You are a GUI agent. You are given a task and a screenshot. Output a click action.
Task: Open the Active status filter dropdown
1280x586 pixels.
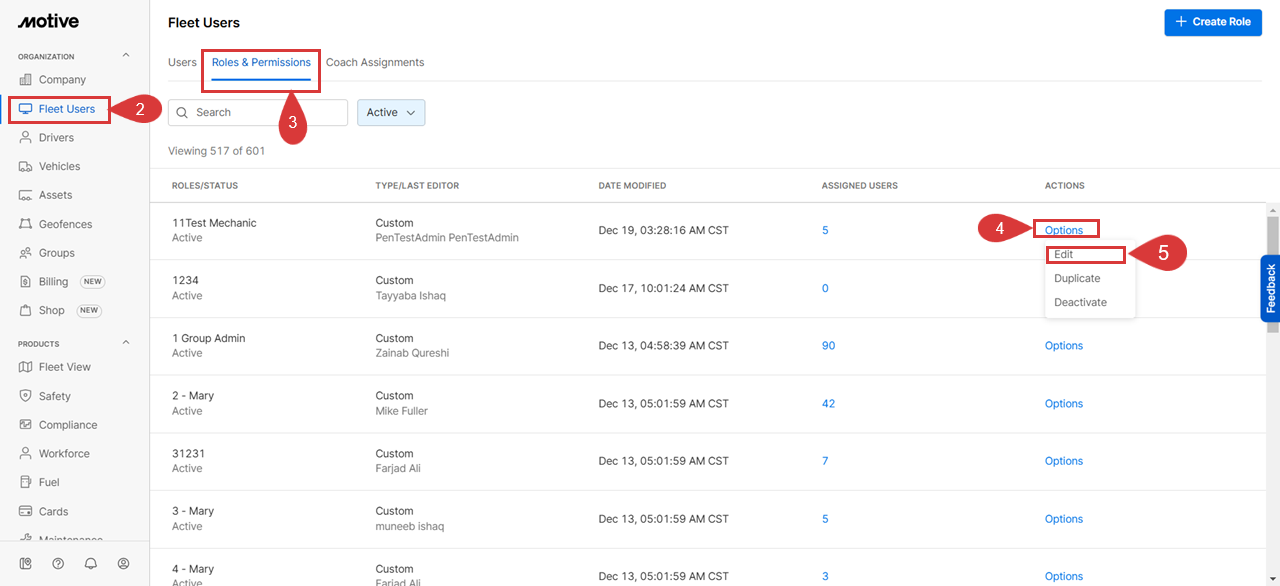391,113
